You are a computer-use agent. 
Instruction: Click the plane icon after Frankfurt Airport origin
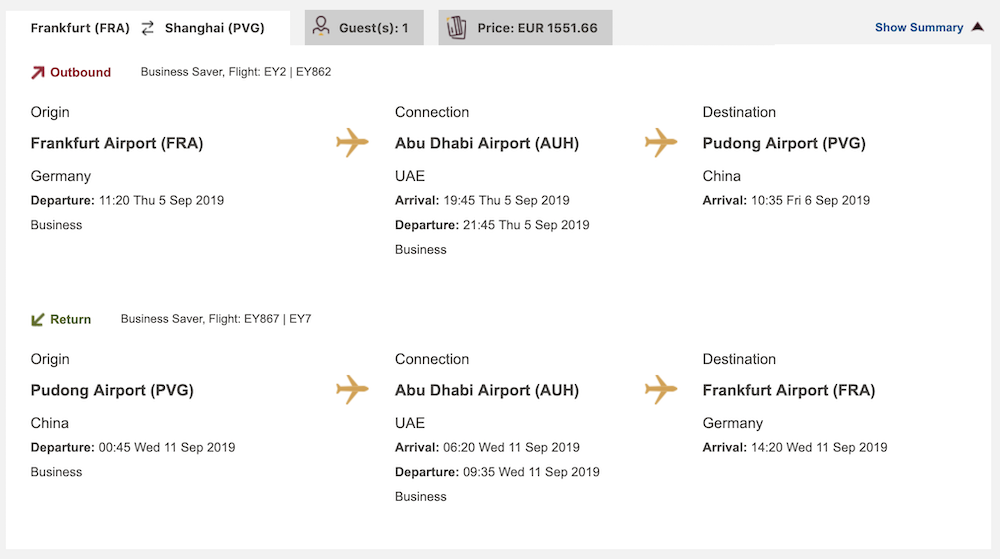coord(352,142)
